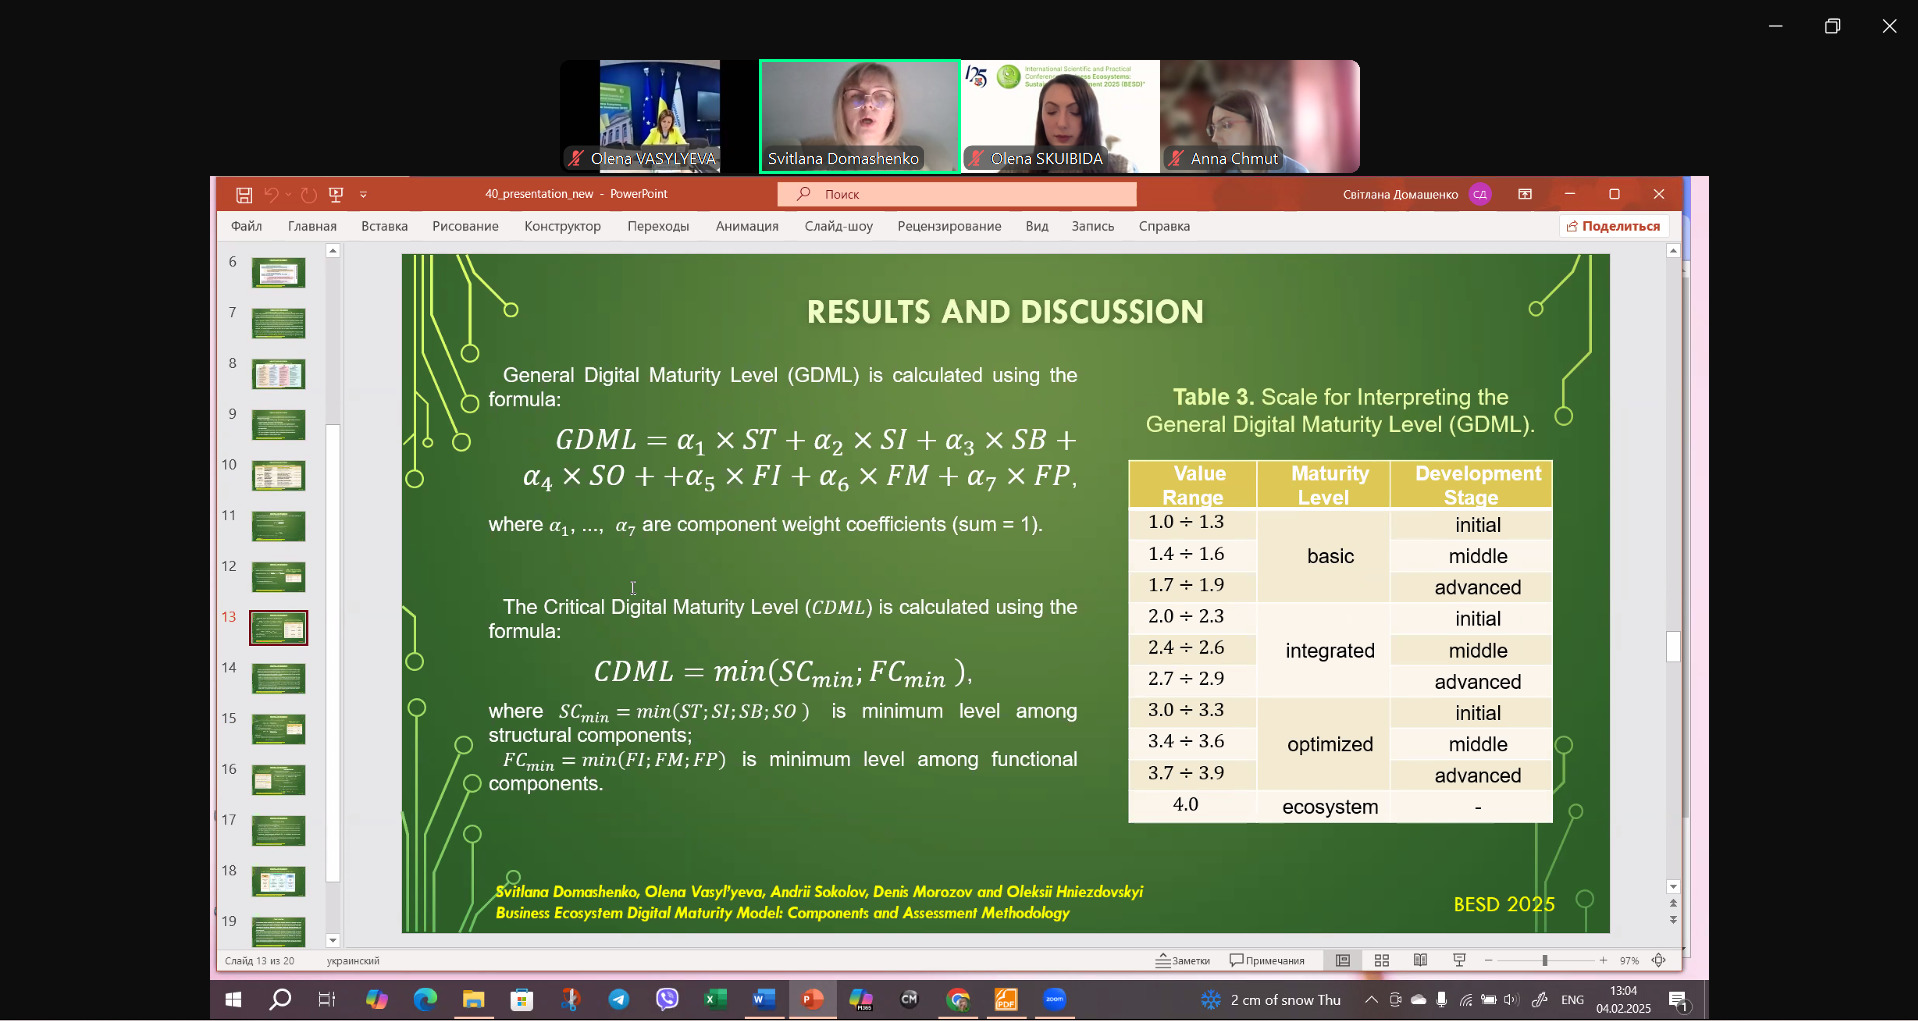Show hidden icons in the system tray
The height and width of the screenshot is (1021, 1918).
(1371, 1000)
